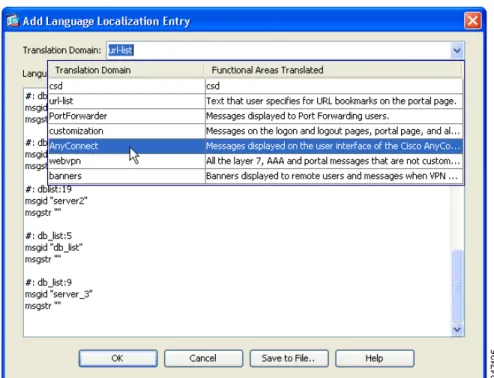The image size is (494, 378).
Task: Click the webvpn layer 7 description cell
Action: pyautogui.click(x=334, y=161)
